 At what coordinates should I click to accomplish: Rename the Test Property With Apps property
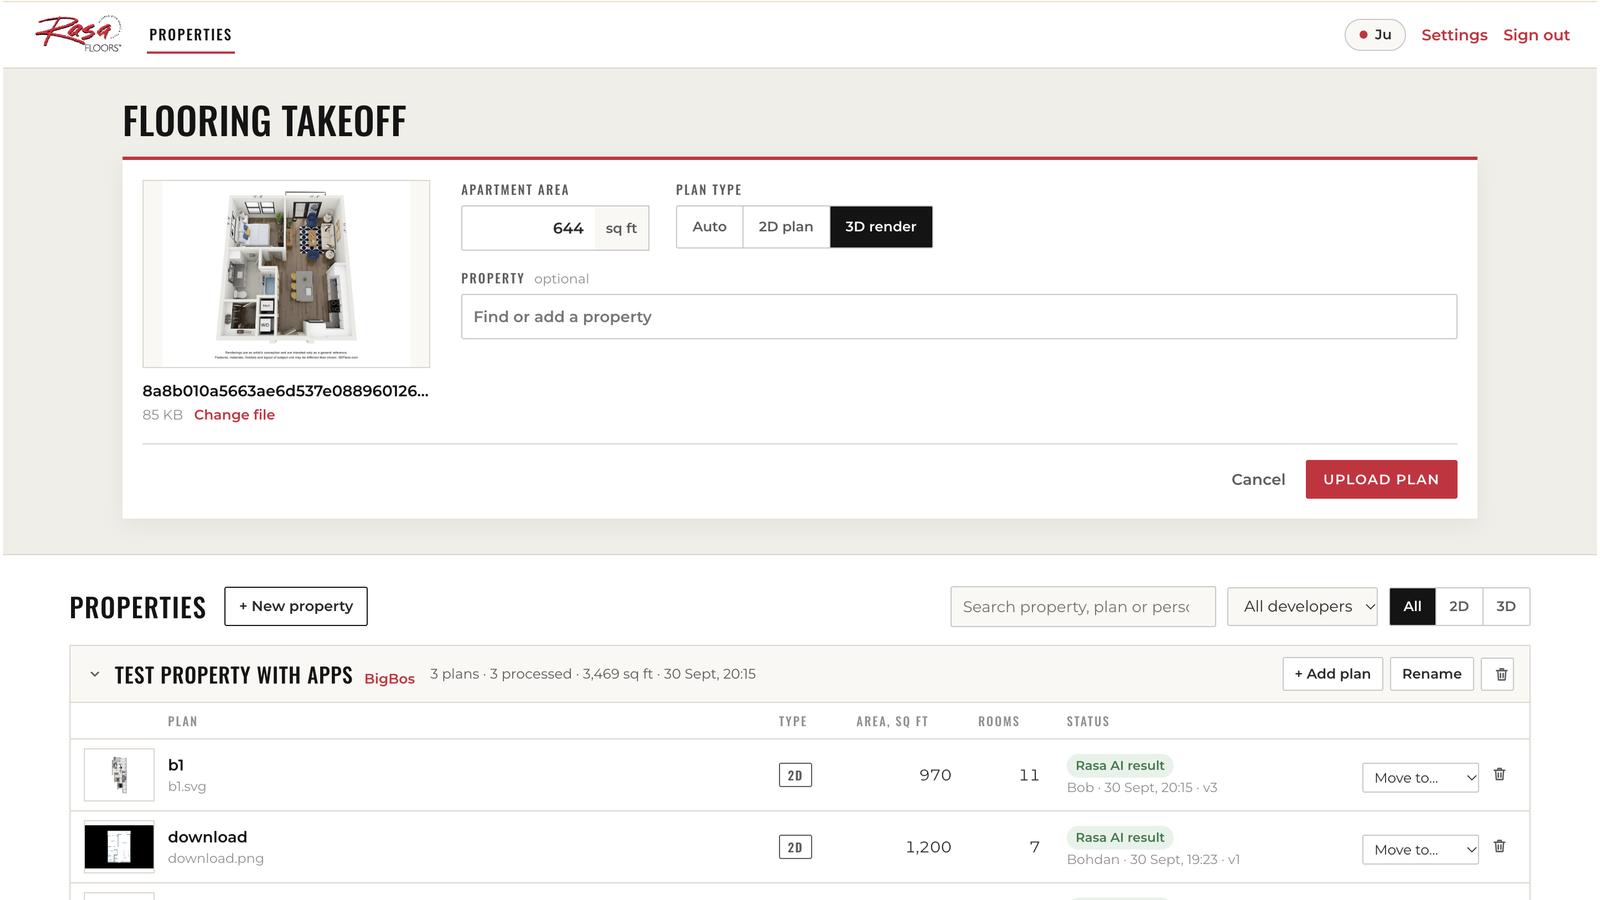tap(1431, 674)
